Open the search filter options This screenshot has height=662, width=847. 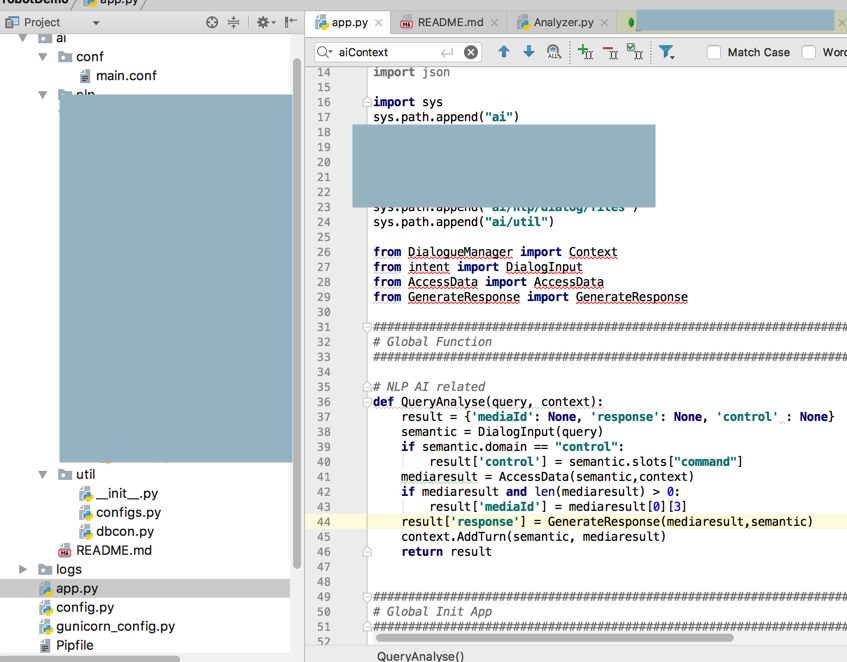(666, 52)
